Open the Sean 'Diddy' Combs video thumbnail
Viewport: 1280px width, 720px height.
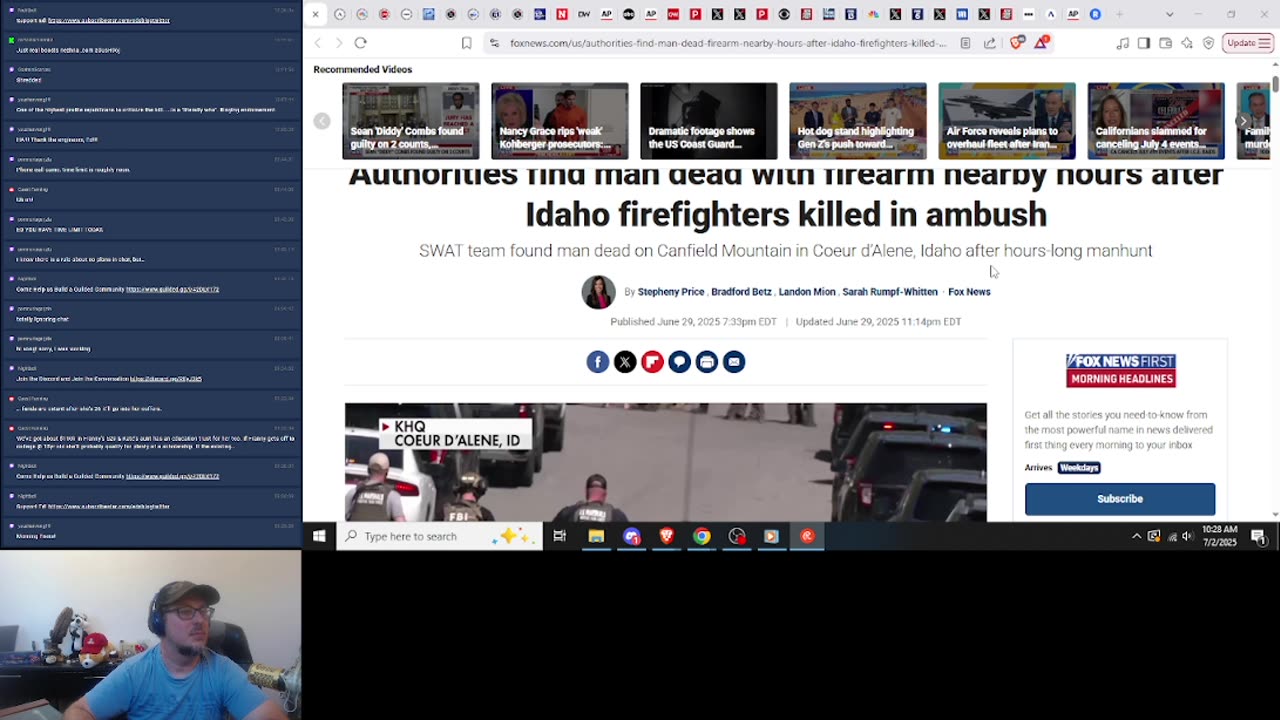click(x=411, y=121)
